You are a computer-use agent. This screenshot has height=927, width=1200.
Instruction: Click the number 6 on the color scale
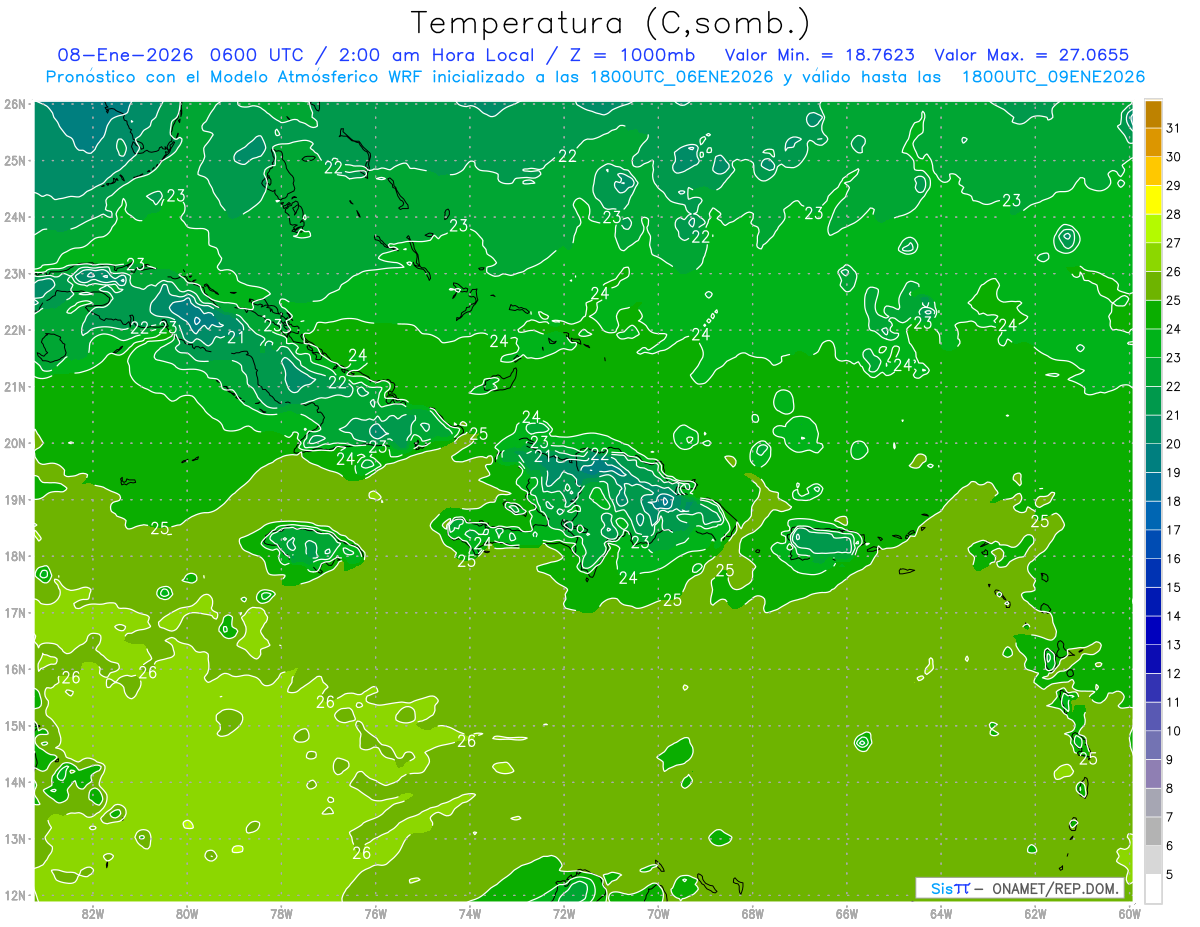click(x=1171, y=846)
